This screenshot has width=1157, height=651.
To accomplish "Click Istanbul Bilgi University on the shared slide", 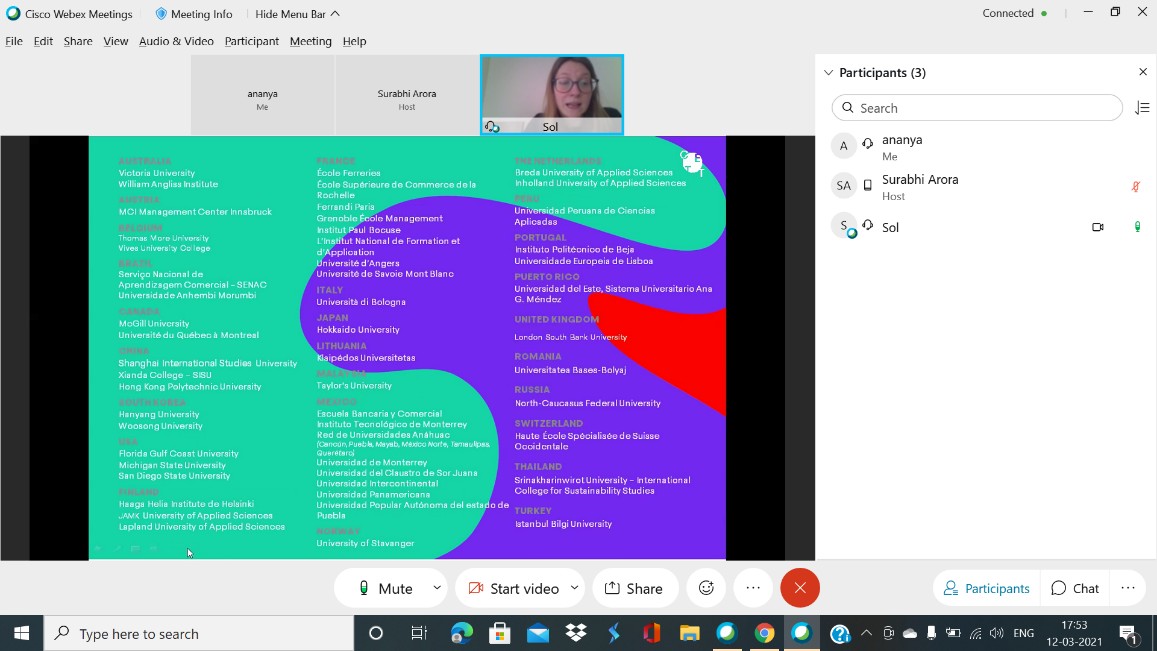I will coord(563,524).
